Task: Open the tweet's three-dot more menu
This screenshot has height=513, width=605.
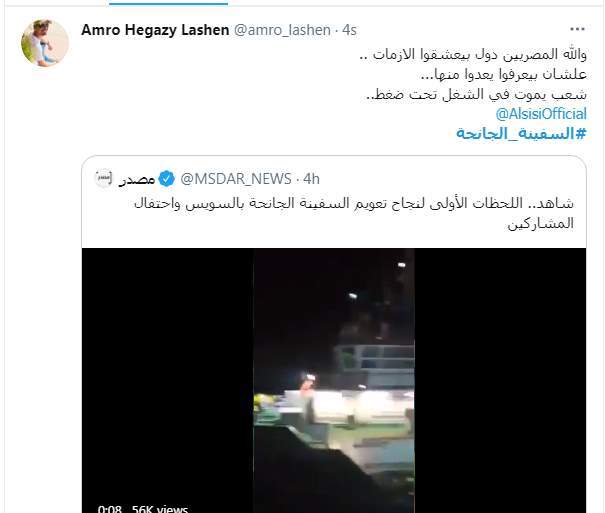Action: click(577, 29)
